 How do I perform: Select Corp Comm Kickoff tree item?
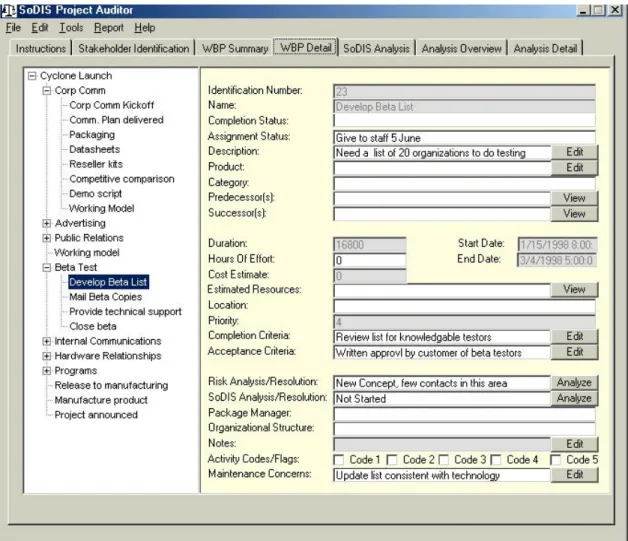tap(111, 105)
